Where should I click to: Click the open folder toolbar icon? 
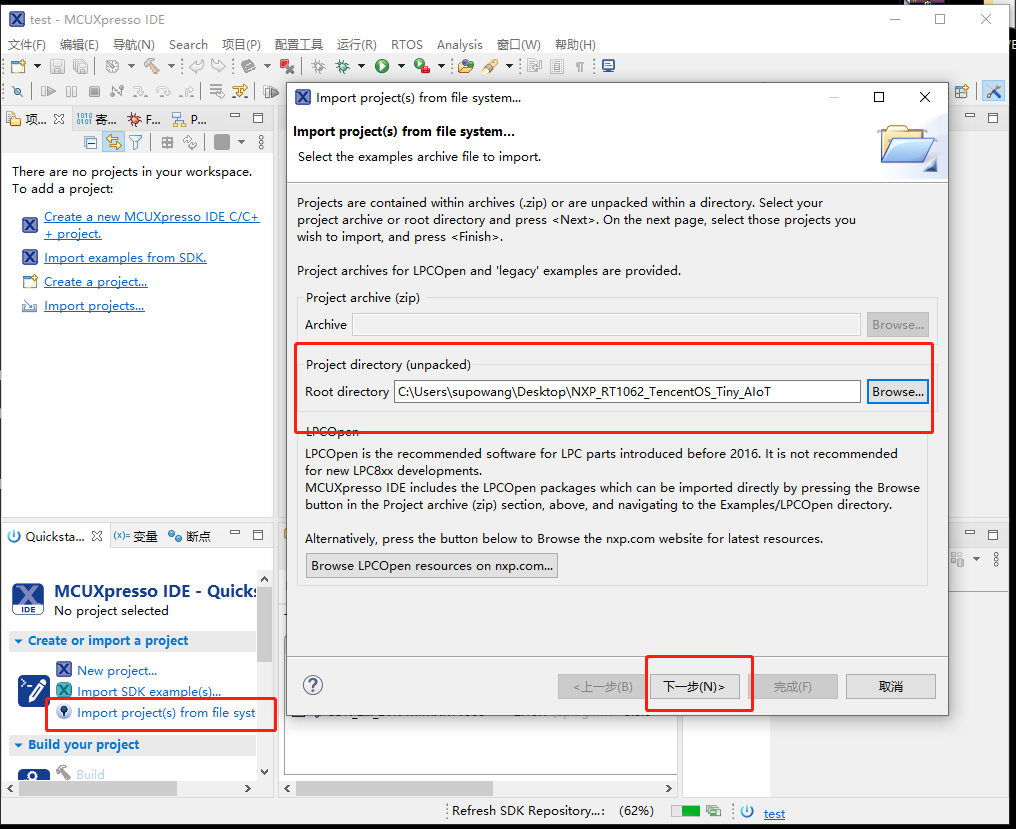tap(465, 66)
